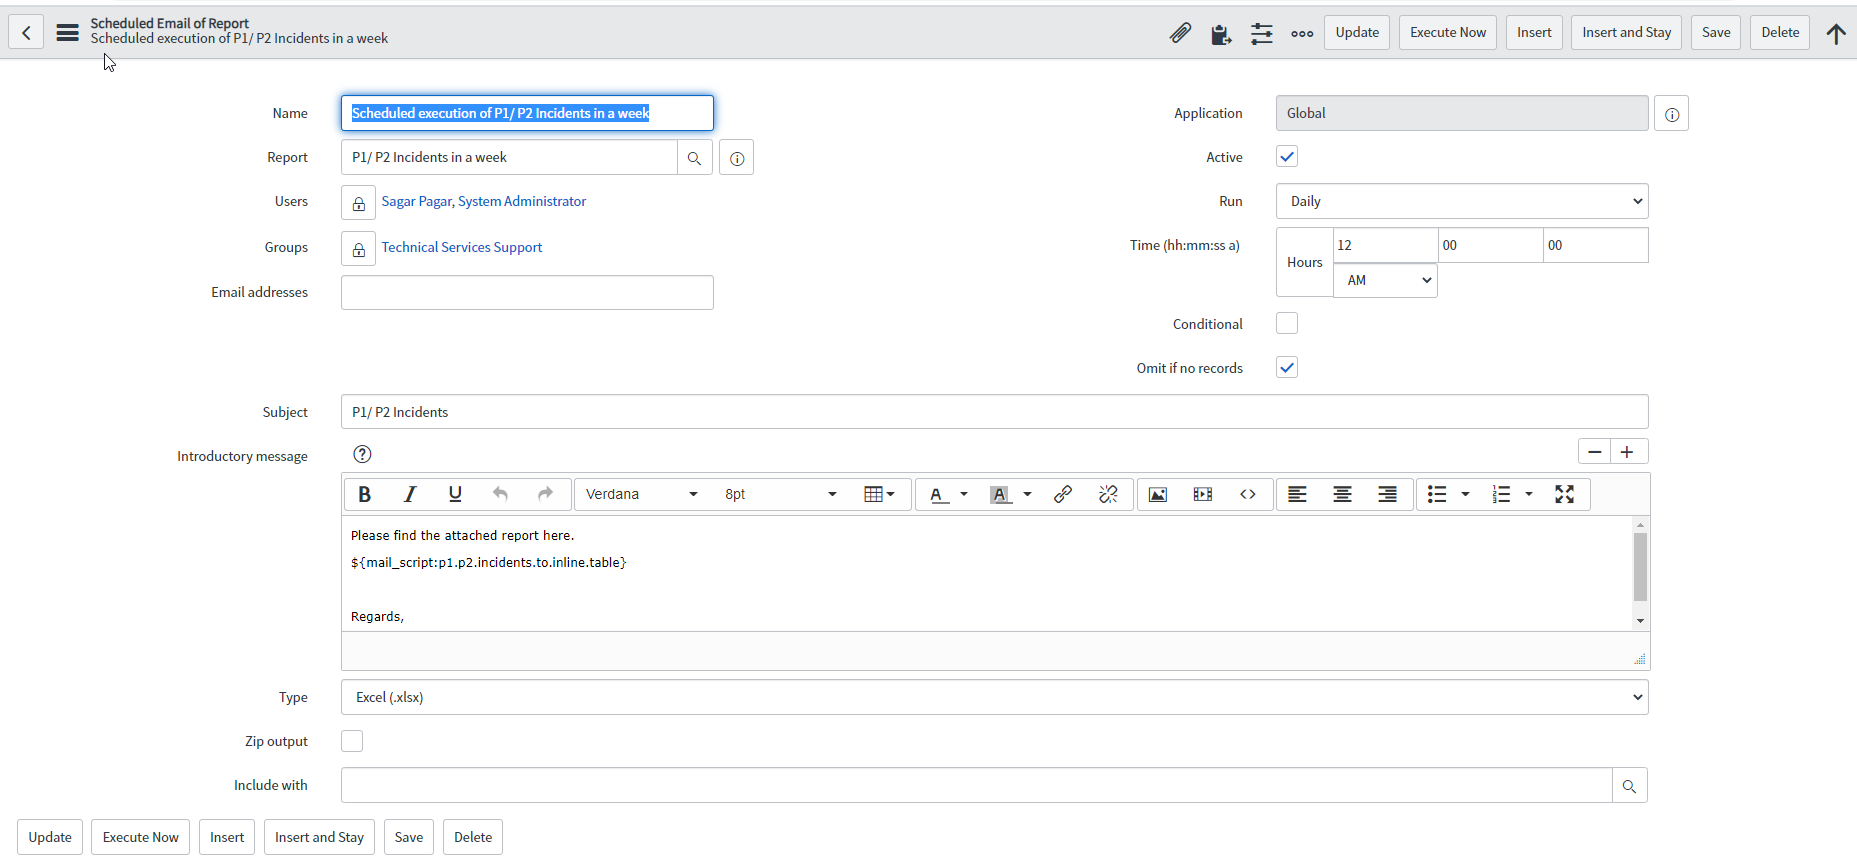The image size is (1857, 863).
Task: Open personalize form sliders icon
Action: point(1262,34)
